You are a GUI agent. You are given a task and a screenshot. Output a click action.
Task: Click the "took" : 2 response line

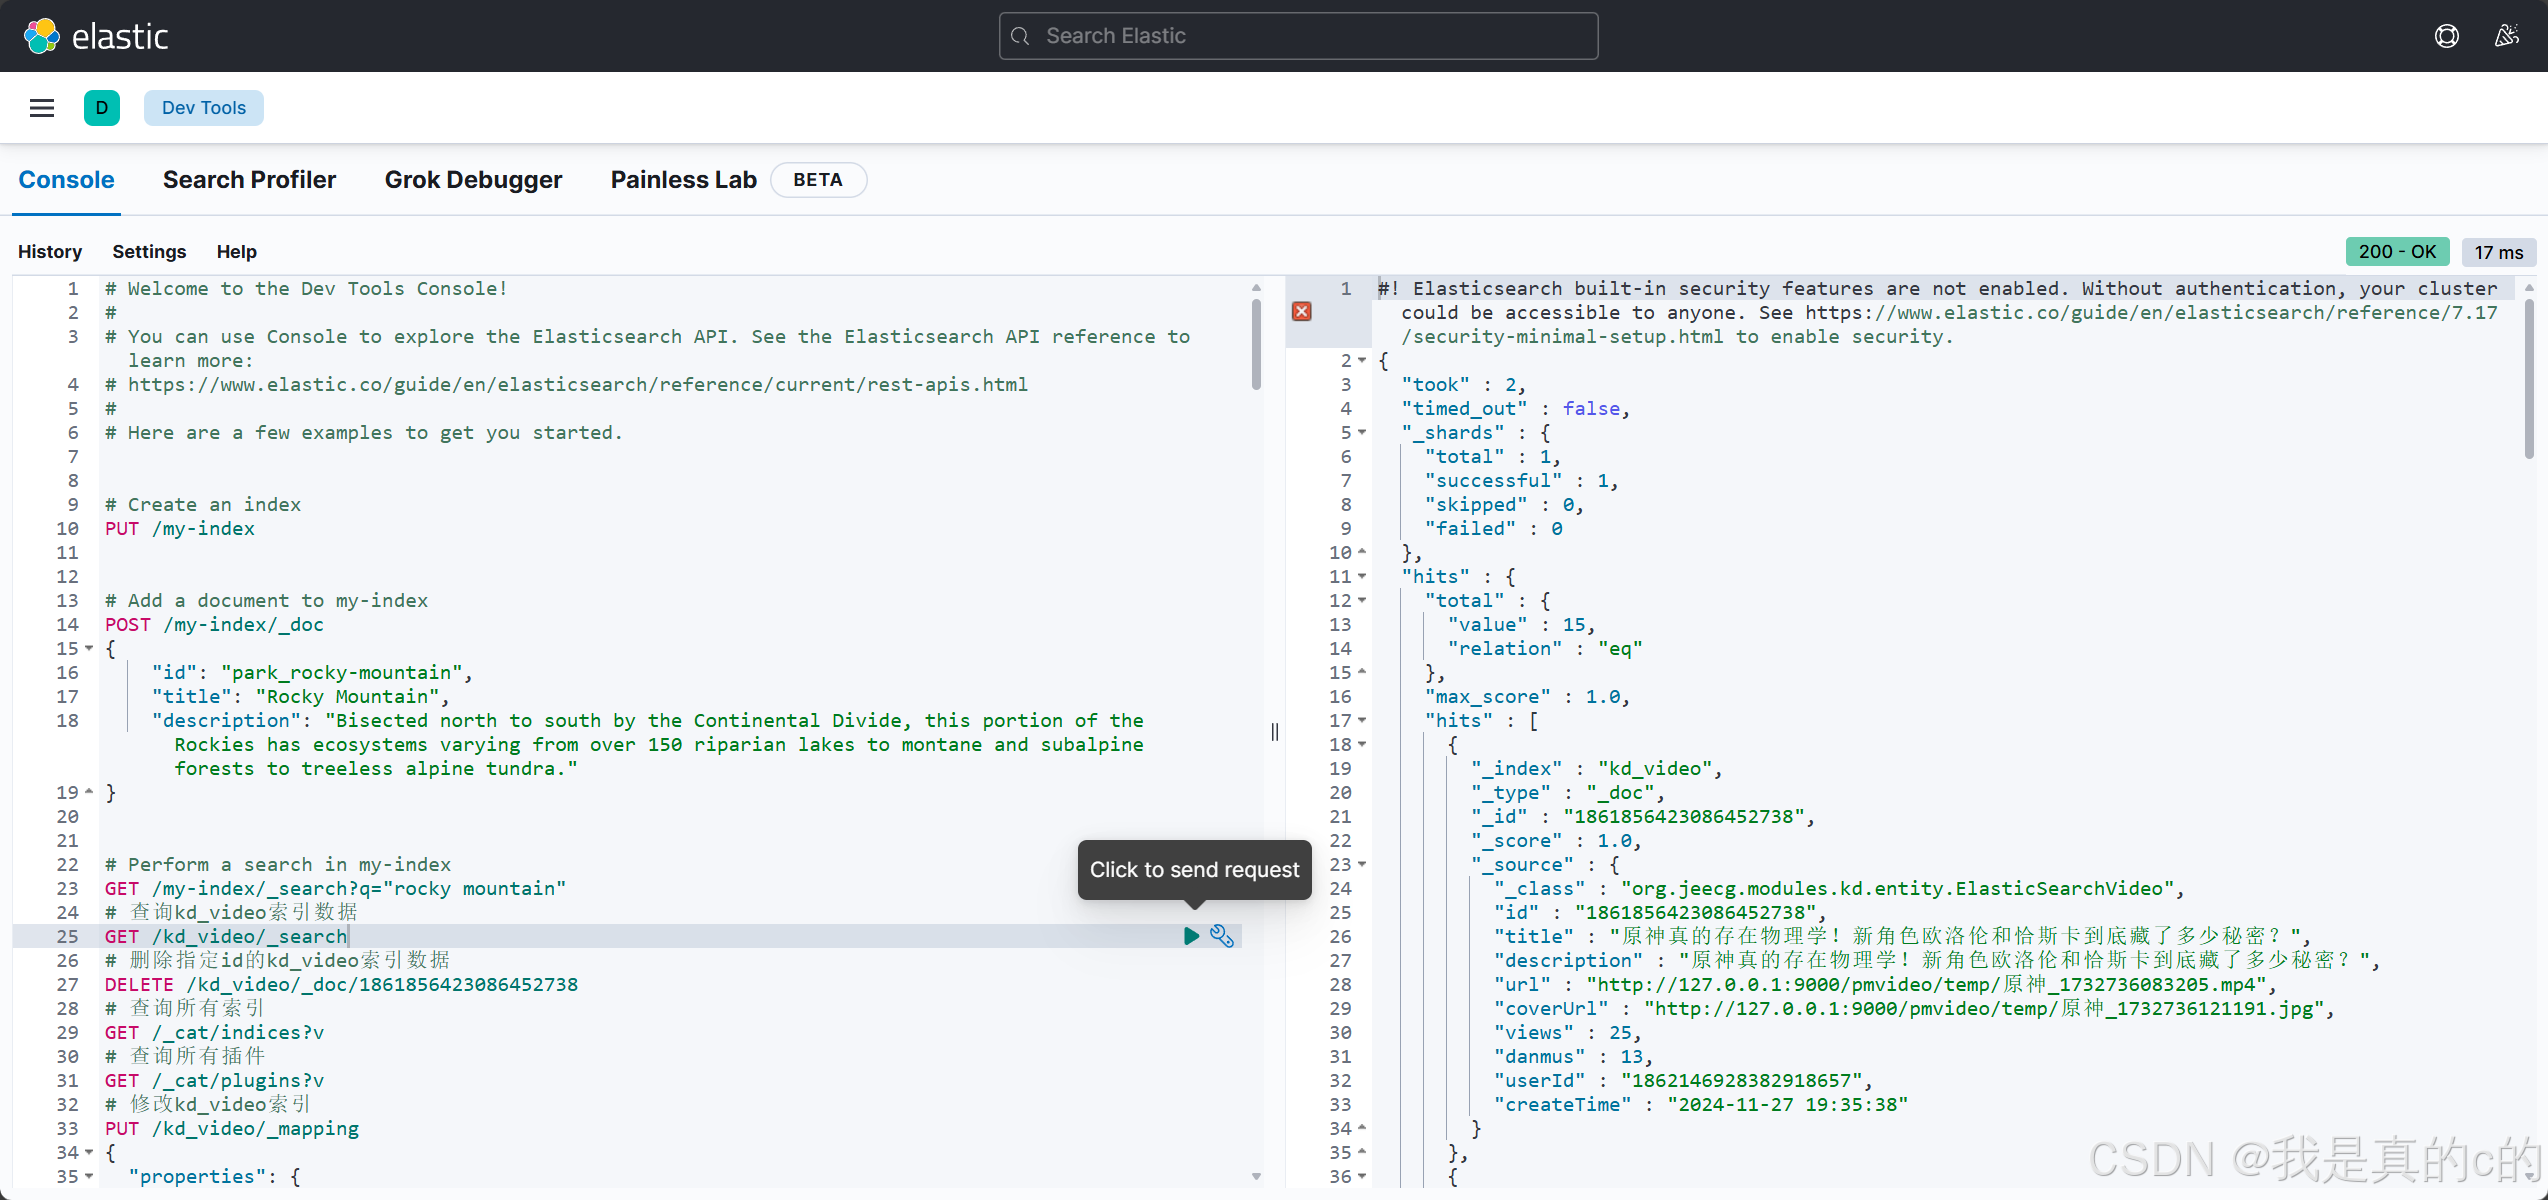click(1463, 385)
